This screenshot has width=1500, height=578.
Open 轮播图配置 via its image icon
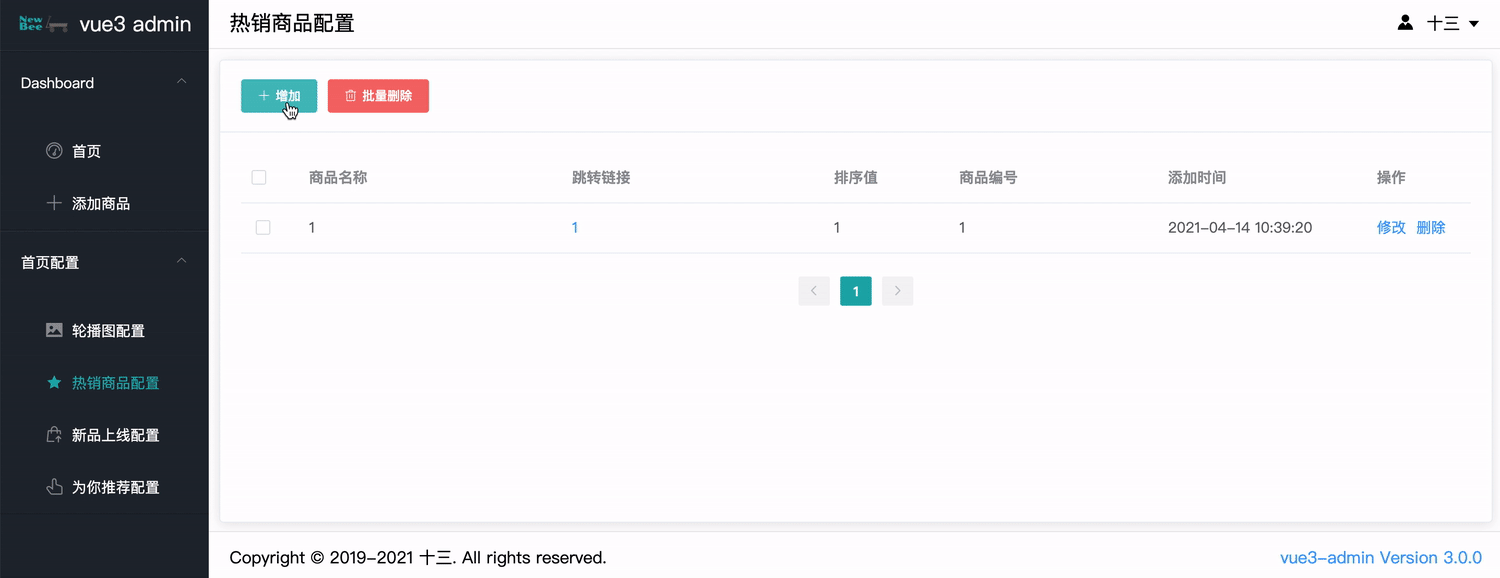pos(53,330)
